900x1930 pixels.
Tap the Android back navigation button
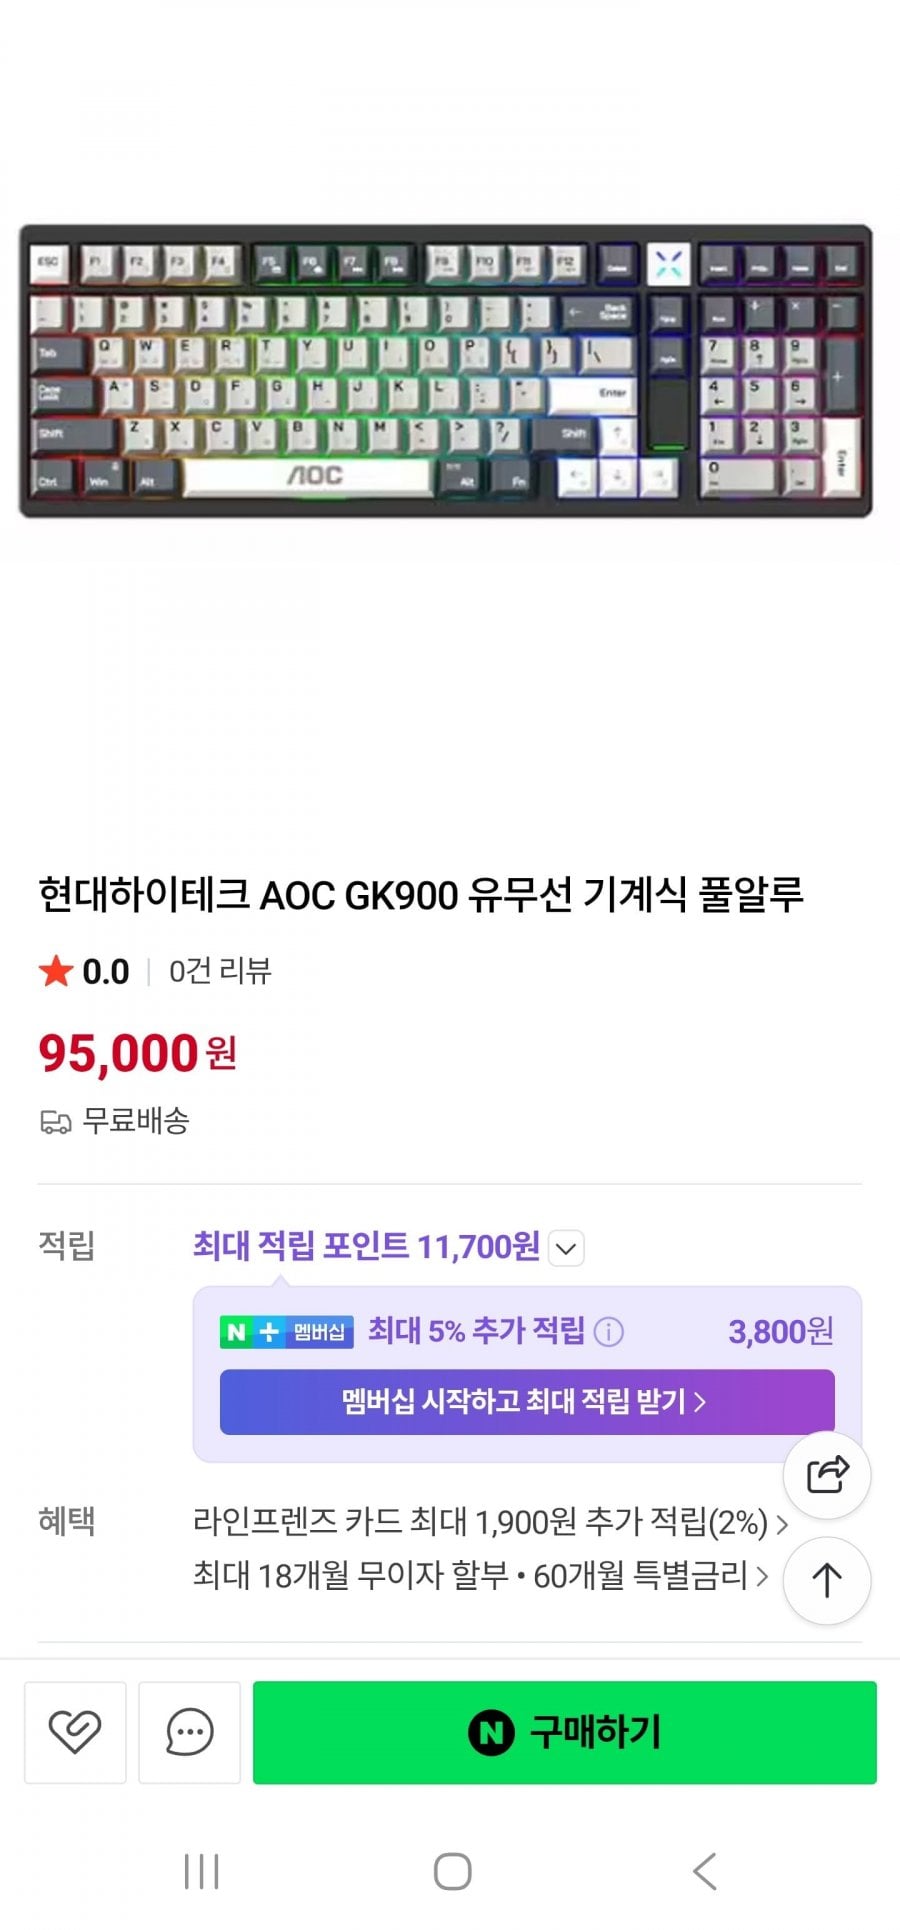coord(705,1871)
